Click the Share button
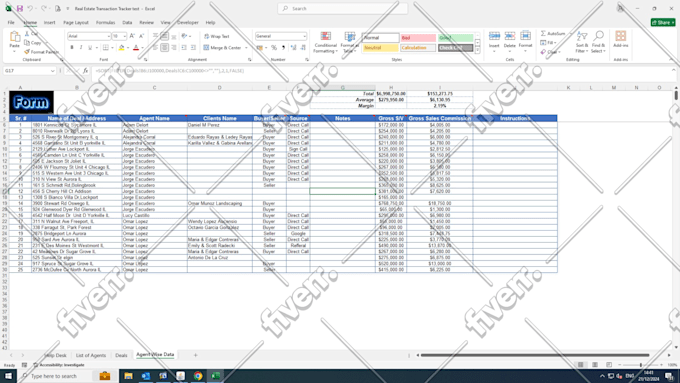 pyautogui.click(x=663, y=23)
